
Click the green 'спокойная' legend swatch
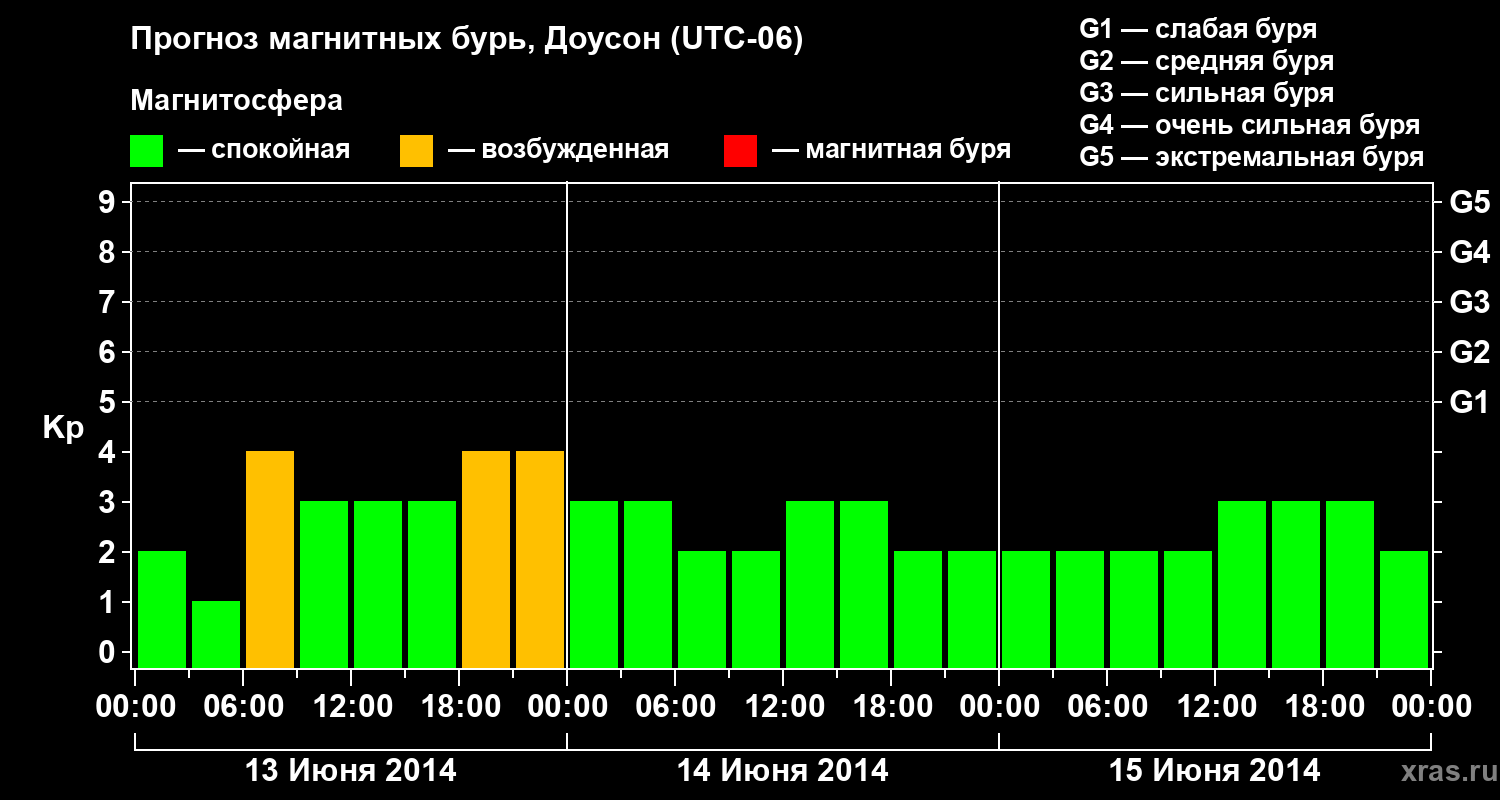(146, 151)
